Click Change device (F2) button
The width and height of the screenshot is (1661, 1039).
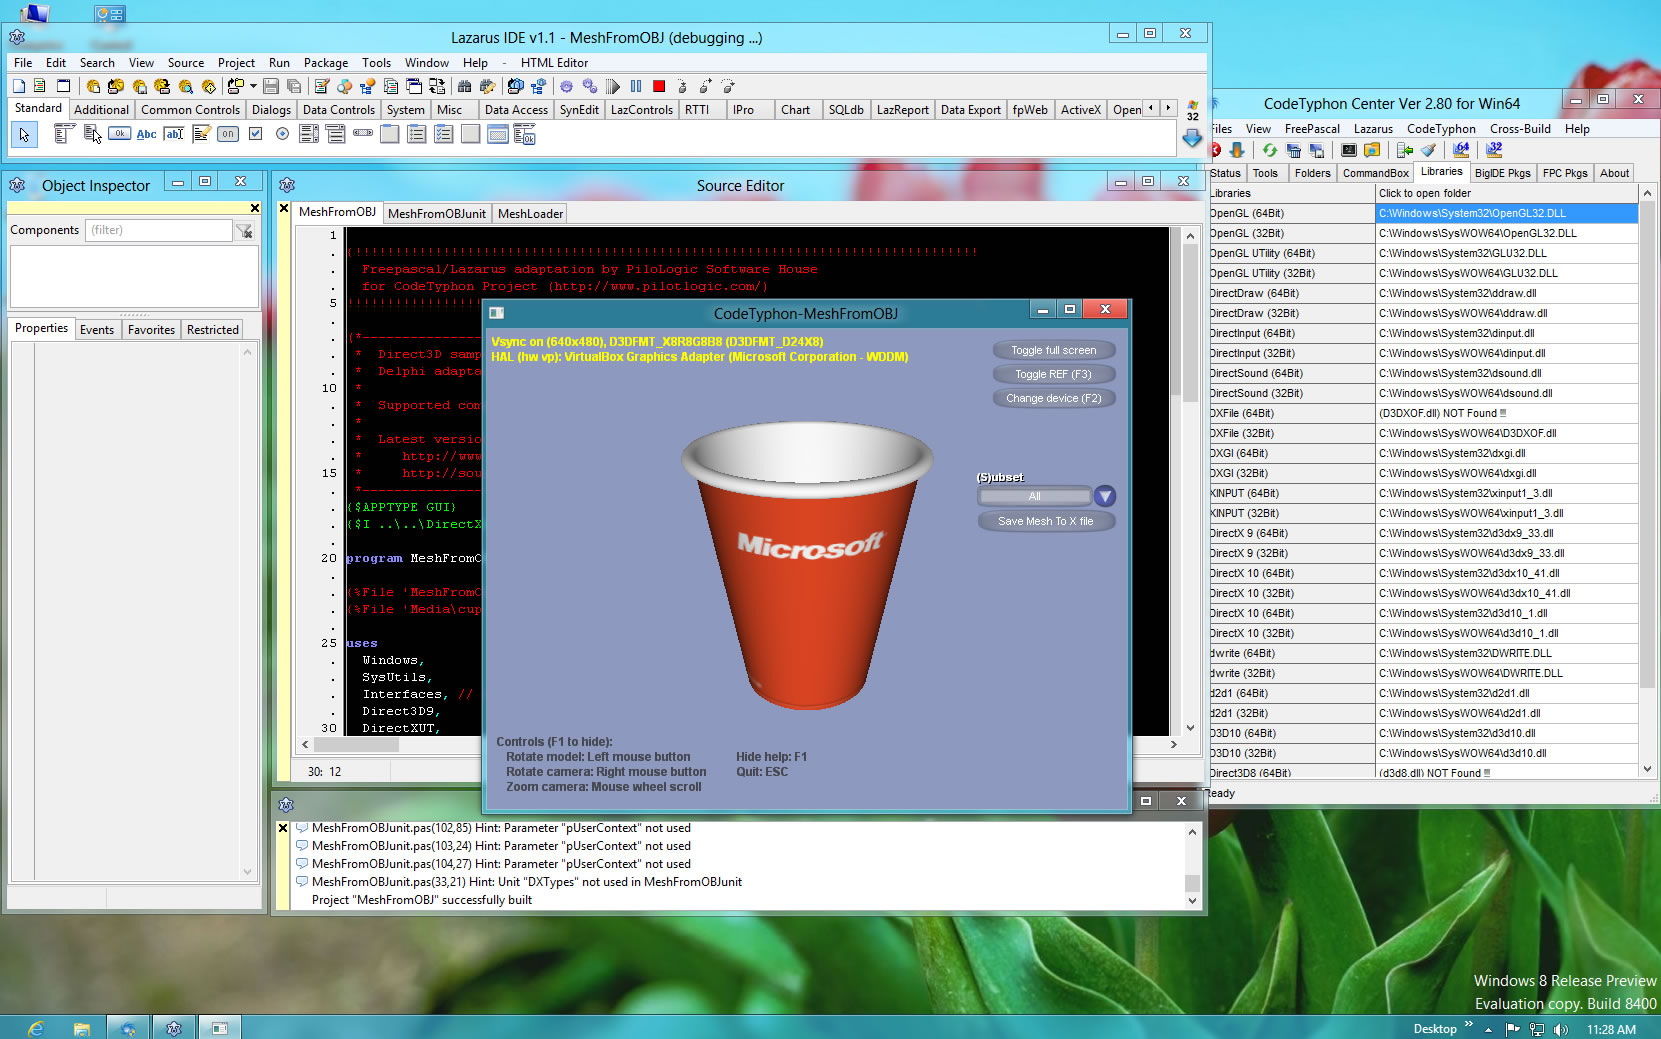1053,398
